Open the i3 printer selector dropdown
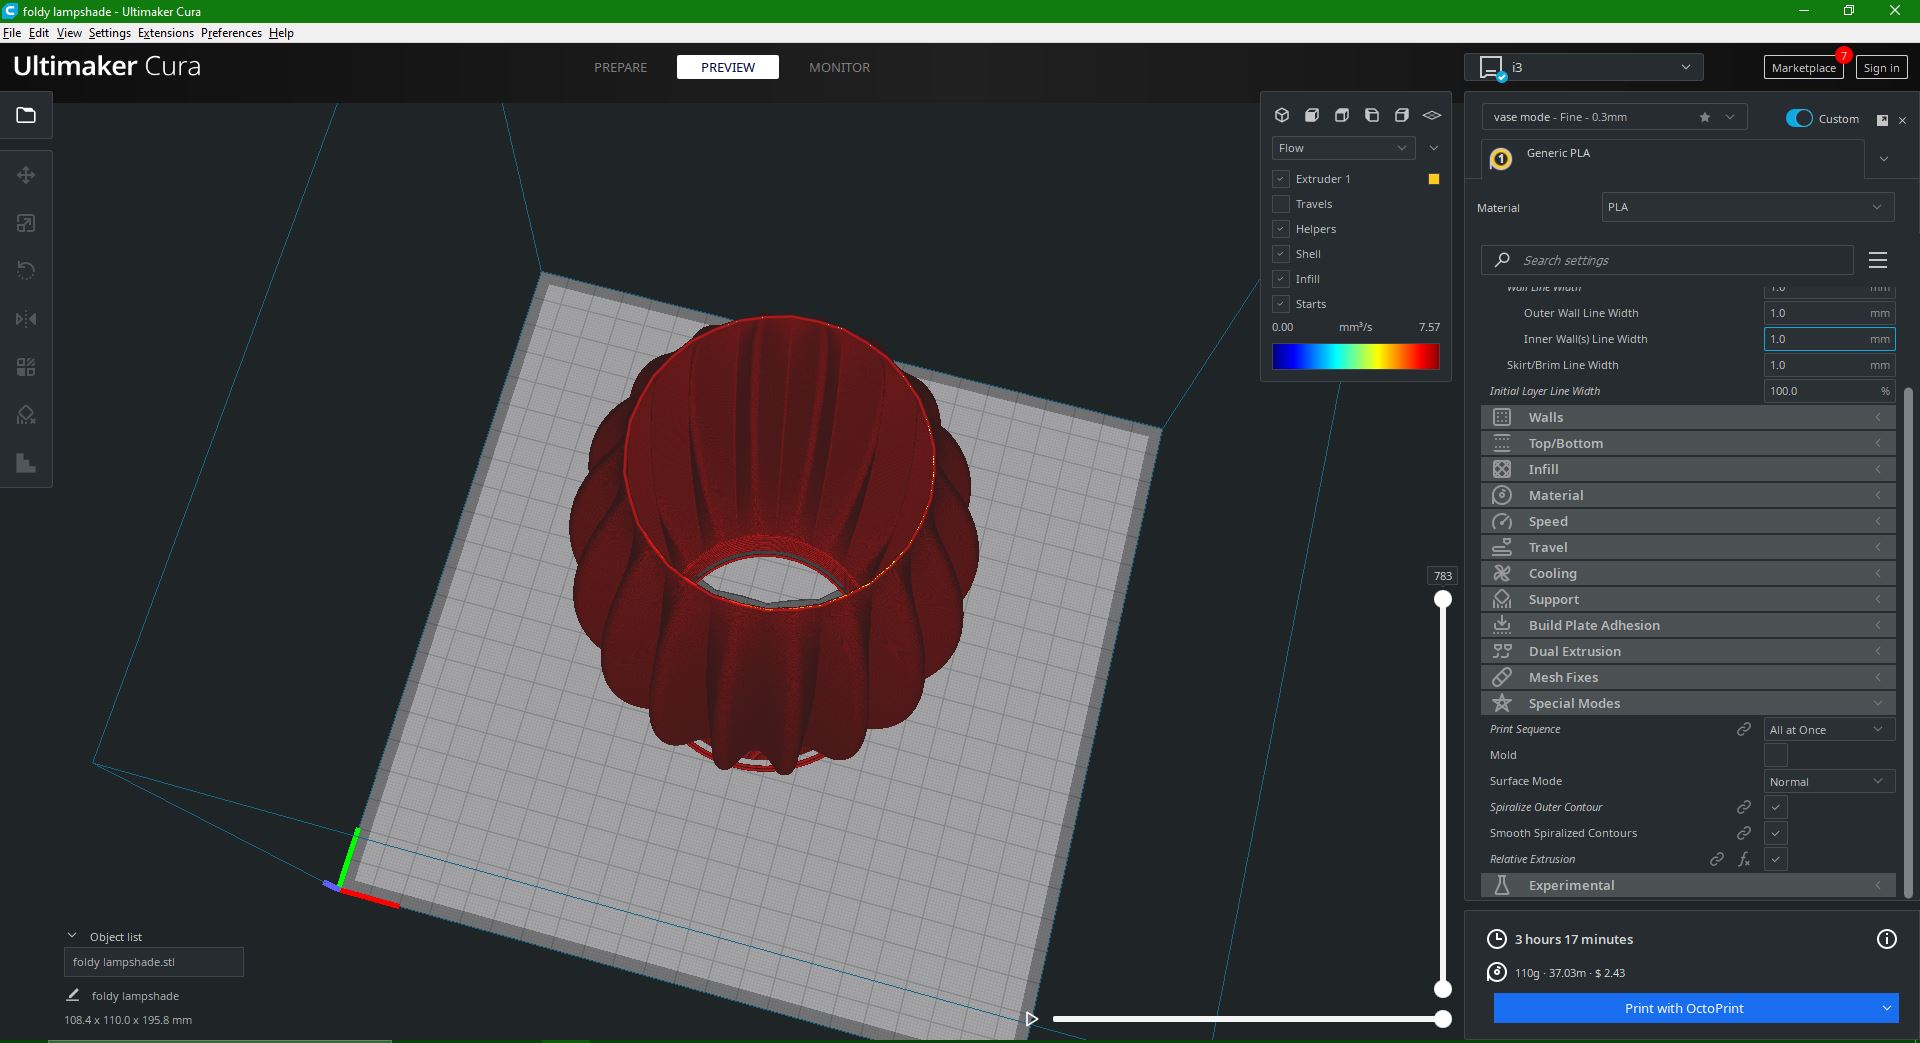This screenshot has height=1043, width=1920. pos(1584,67)
